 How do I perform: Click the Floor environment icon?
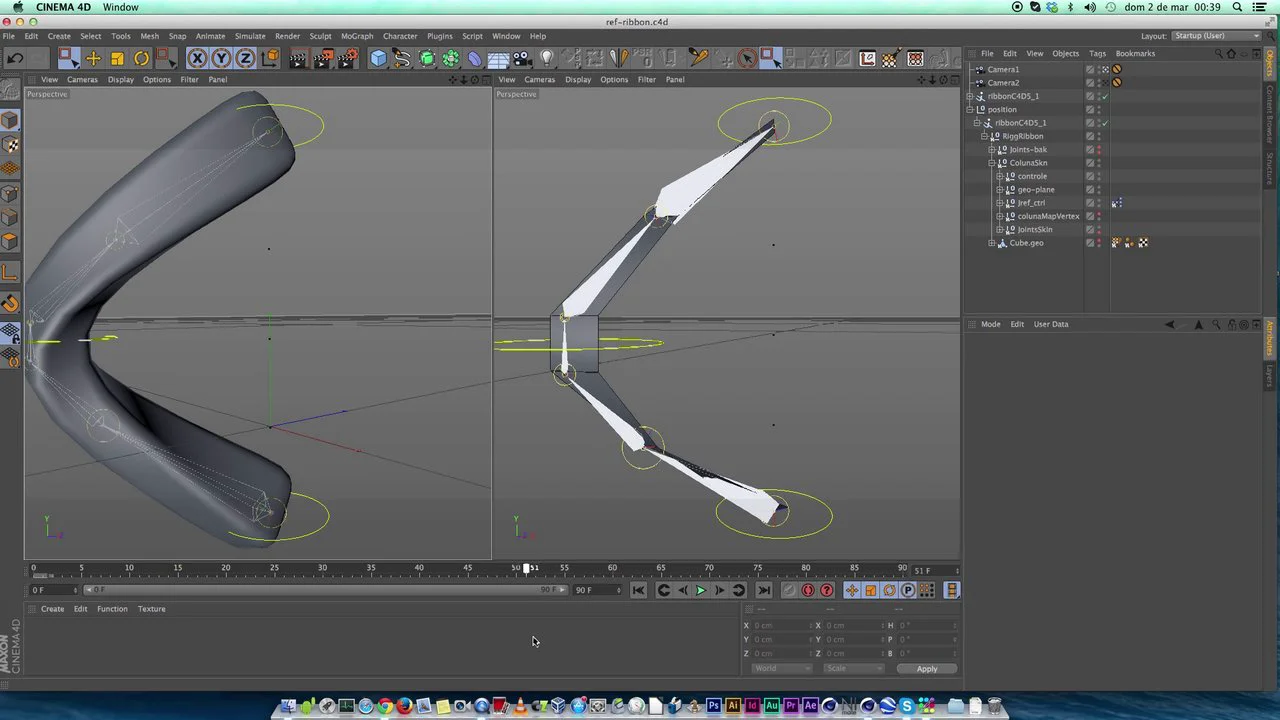498,59
